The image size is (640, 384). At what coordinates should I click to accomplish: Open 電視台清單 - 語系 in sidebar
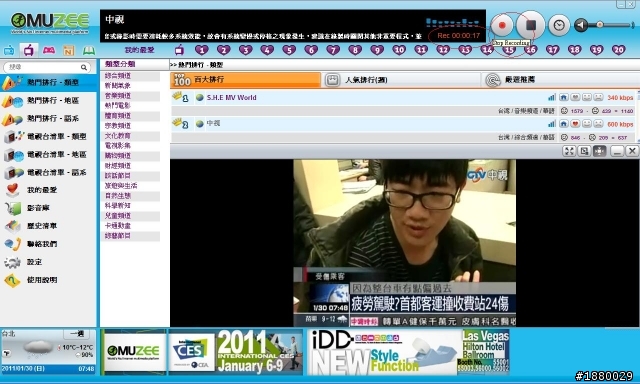pyautogui.click(x=48, y=172)
